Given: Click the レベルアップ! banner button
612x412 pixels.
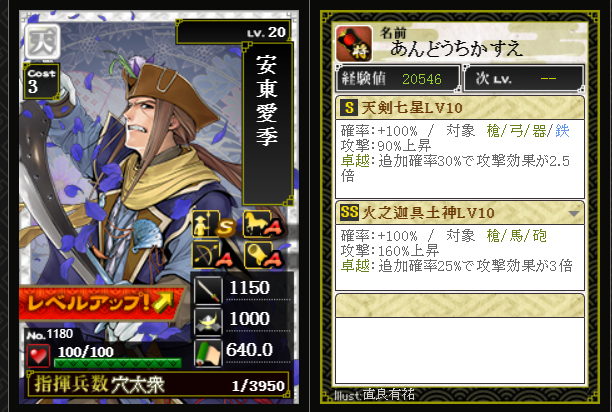Looking at the screenshot, I should tap(101, 304).
